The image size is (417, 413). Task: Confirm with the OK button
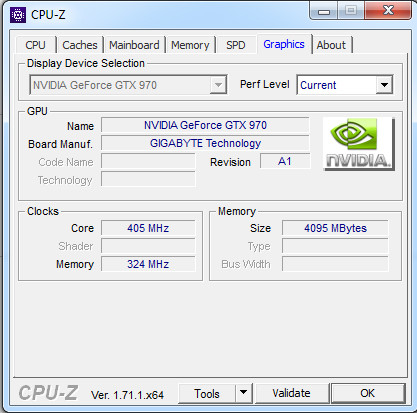point(368,393)
